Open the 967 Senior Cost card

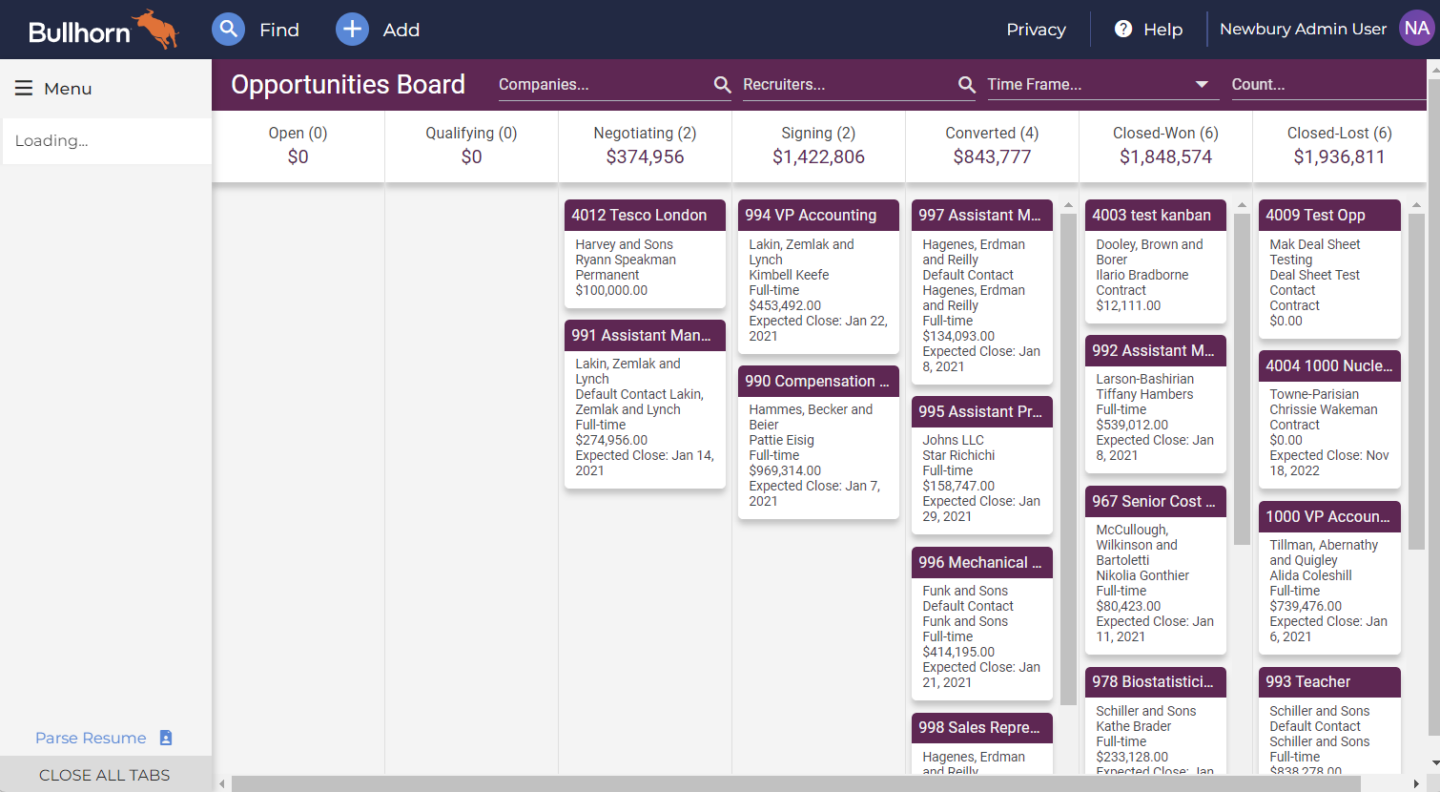pyautogui.click(x=1155, y=571)
